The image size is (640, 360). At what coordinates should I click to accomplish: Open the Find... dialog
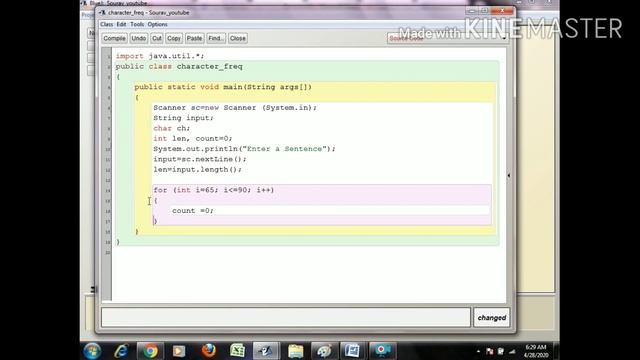coord(216,38)
